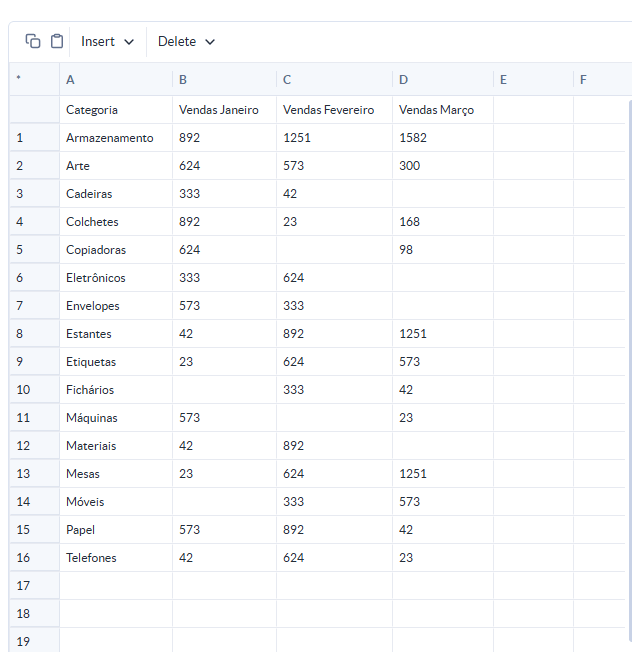Select column B header
Screen dimensions: 632x652
click(x=224, y=79)
